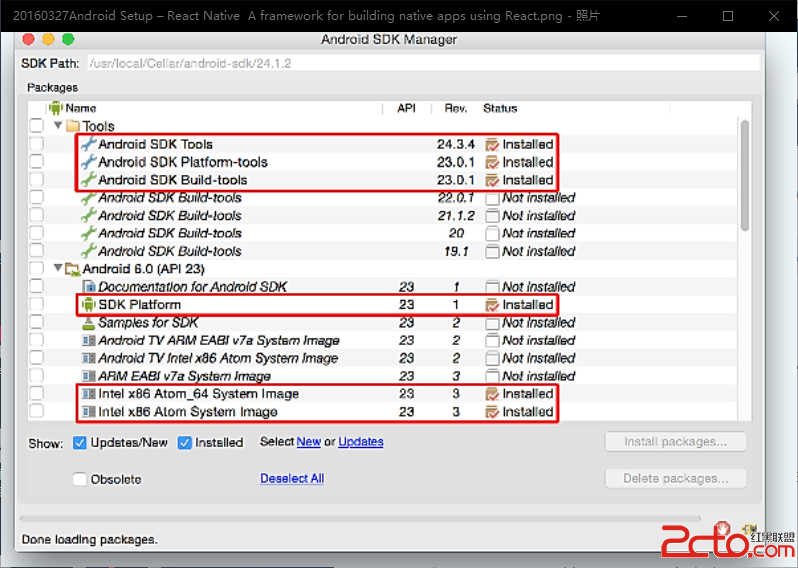This screenshot has height=568, width=798.
Task: Check the Intel x86 Atom System Image checkbox
Action: pyautogui.click(x=37, y=411)
